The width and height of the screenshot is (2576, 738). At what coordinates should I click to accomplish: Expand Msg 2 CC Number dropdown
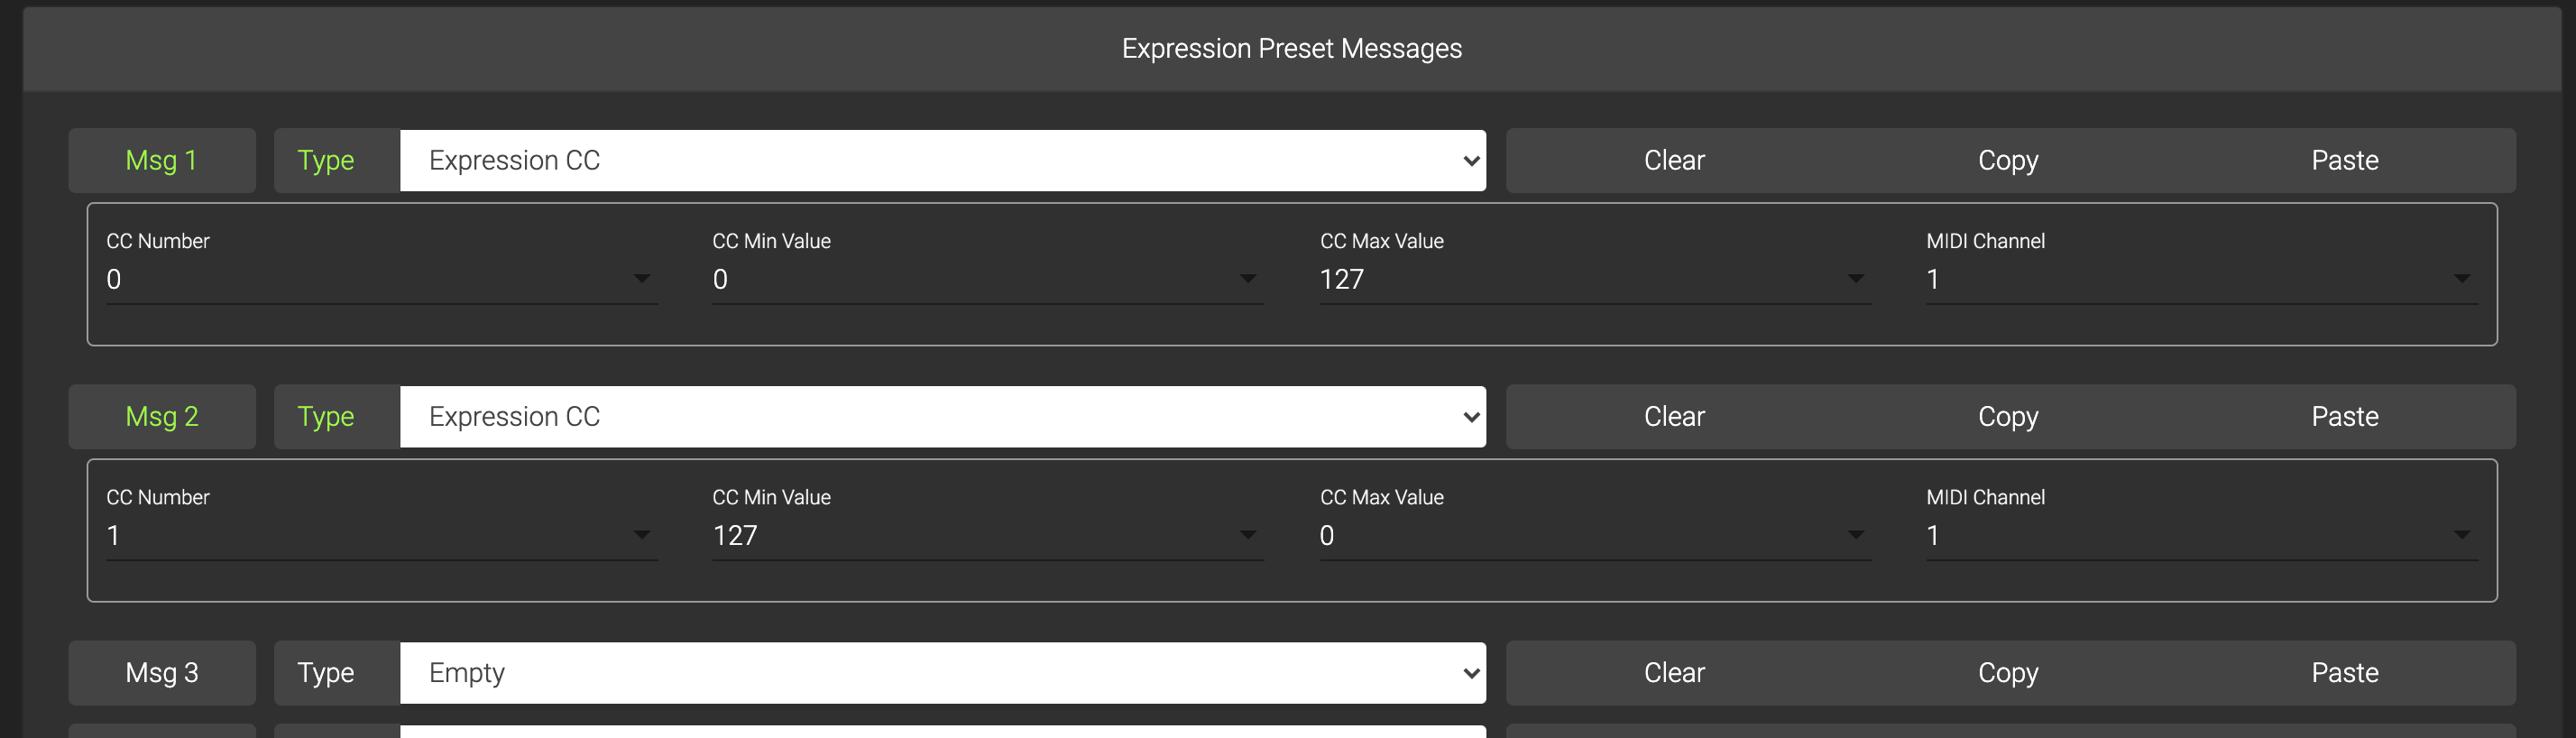point(381,535)
